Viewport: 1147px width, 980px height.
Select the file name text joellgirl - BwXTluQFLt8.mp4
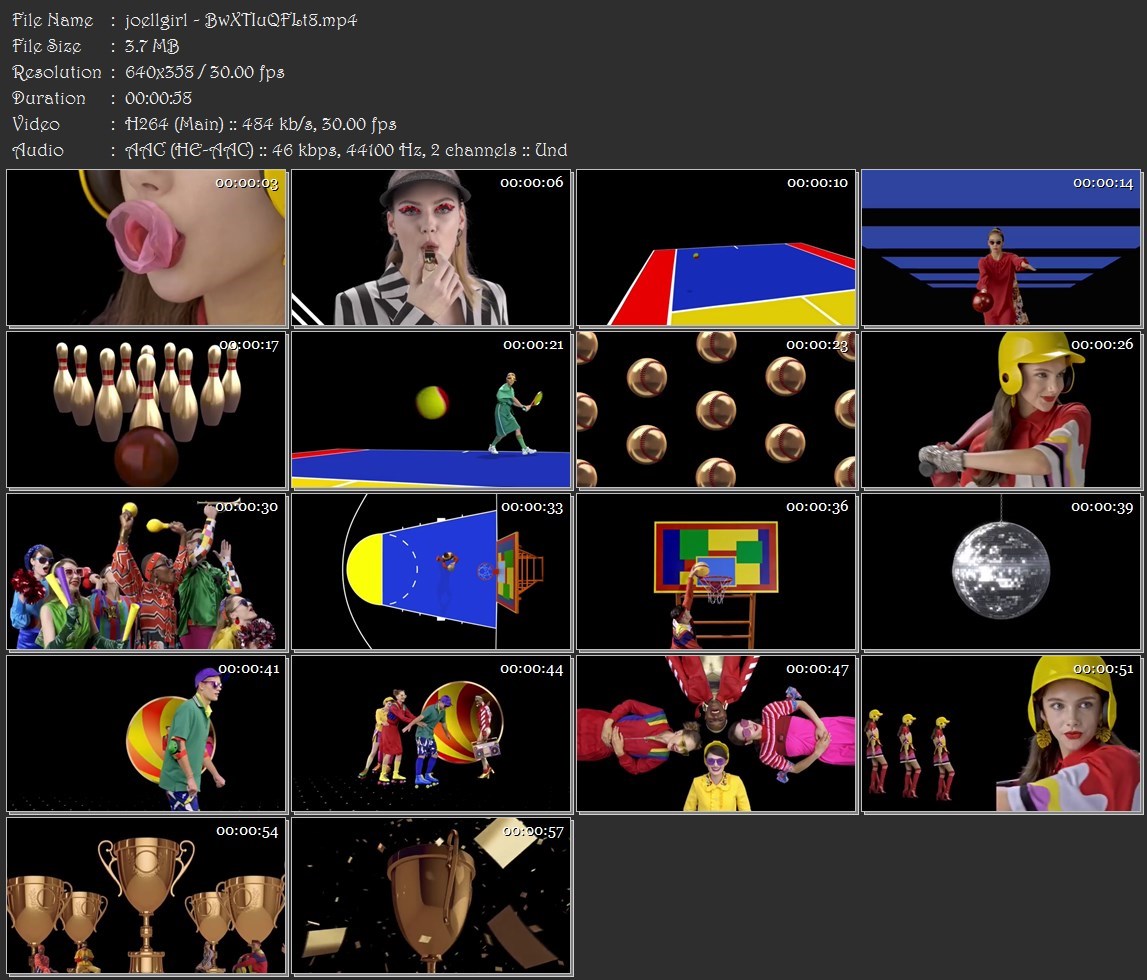[x=241, y=20]
